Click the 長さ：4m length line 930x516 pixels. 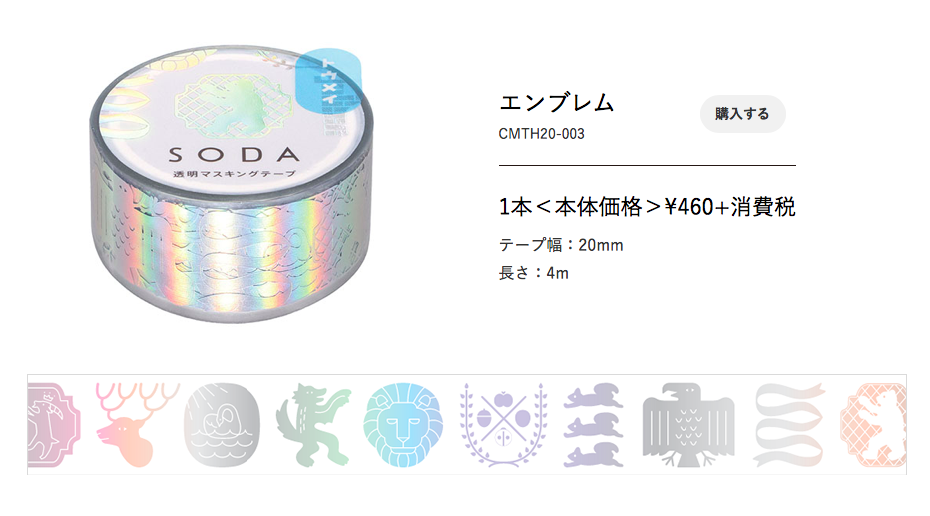[x=534, y=273]
